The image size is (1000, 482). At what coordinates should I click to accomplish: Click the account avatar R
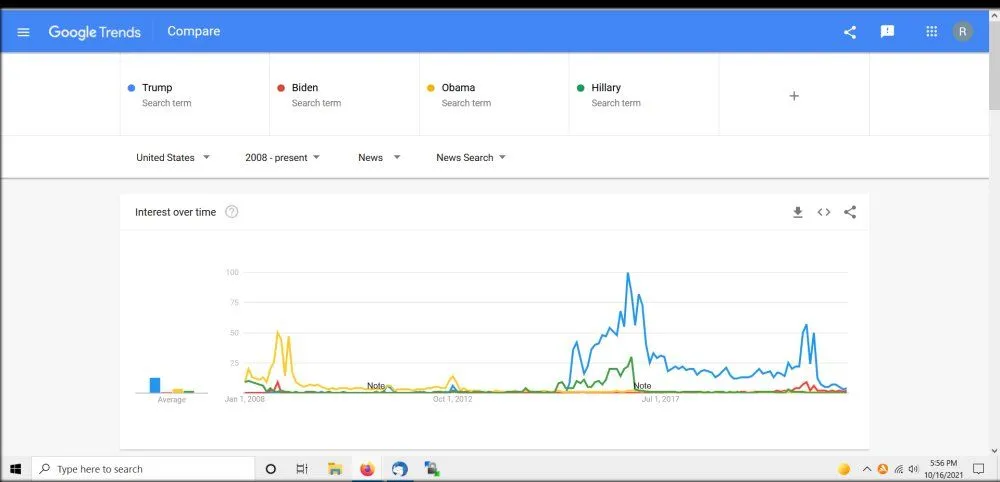pos(962,32)
